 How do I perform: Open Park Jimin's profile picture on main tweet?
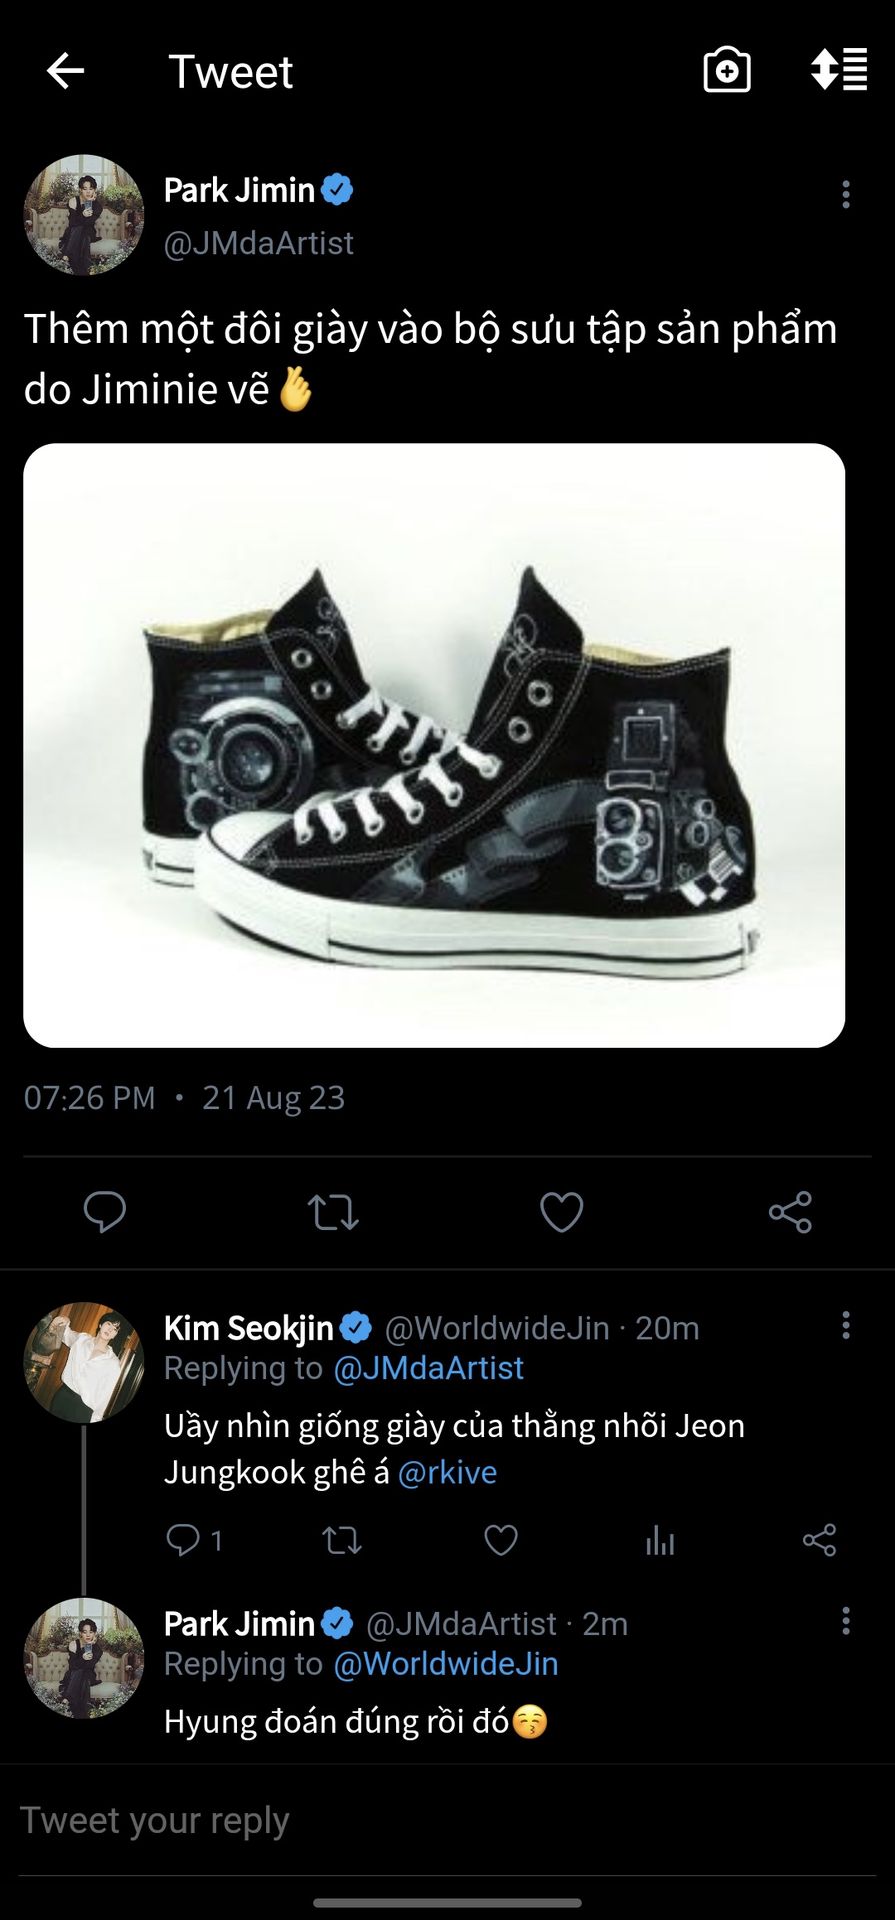coord(84,215)
